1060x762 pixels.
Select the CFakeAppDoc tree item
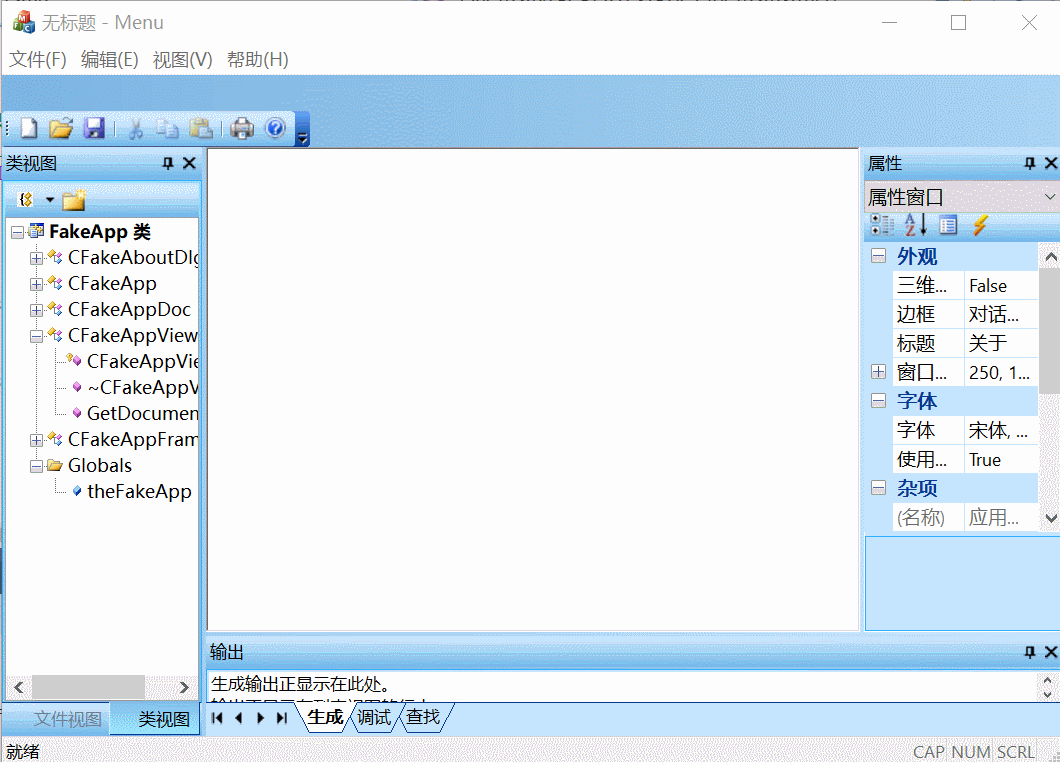click(x=129, y=310)
